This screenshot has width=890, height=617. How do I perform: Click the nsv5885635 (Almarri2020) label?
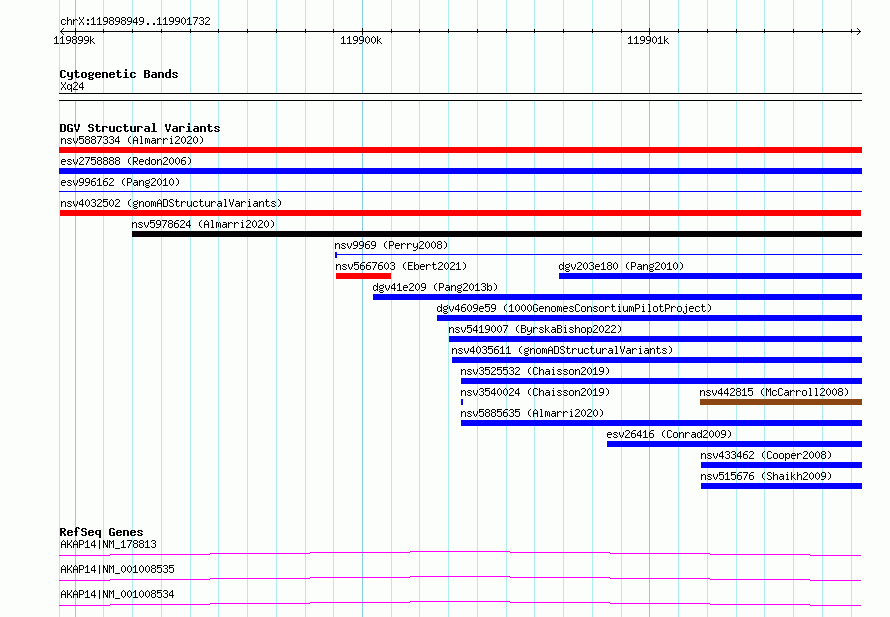pos(532,413)
